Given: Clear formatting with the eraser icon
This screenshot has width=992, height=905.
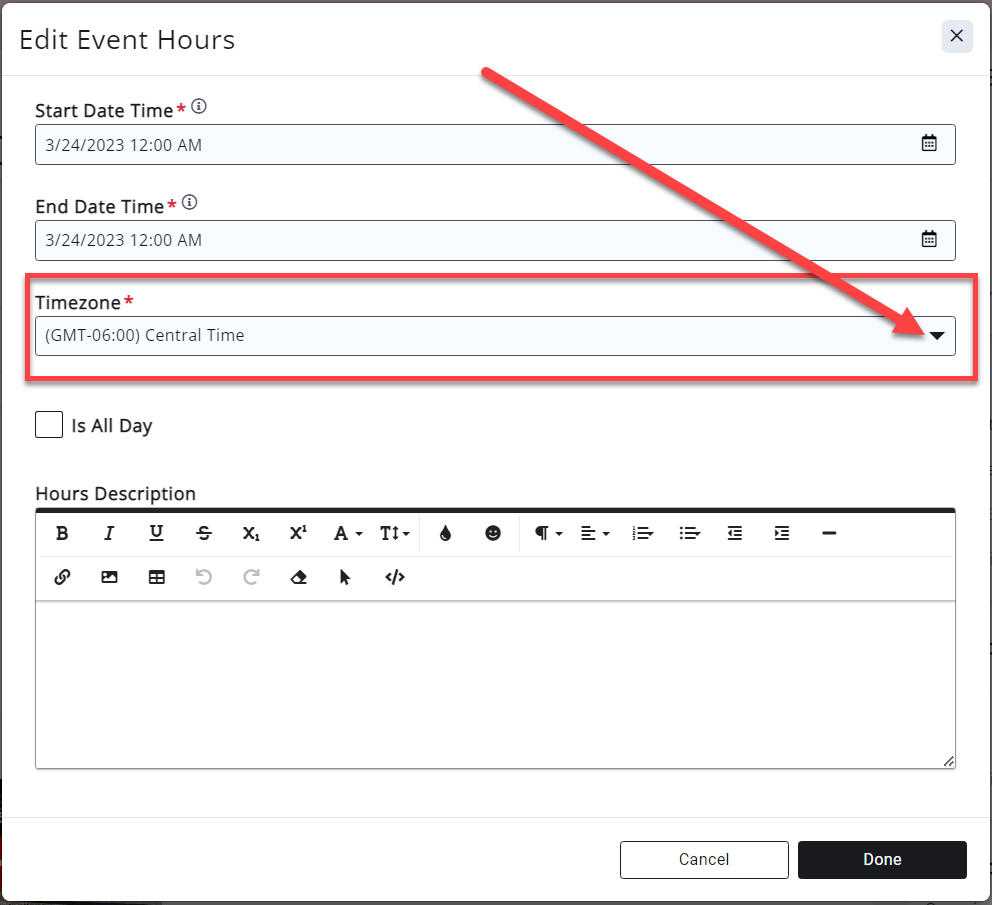Looking at the screenshot, I should point(298,577).
